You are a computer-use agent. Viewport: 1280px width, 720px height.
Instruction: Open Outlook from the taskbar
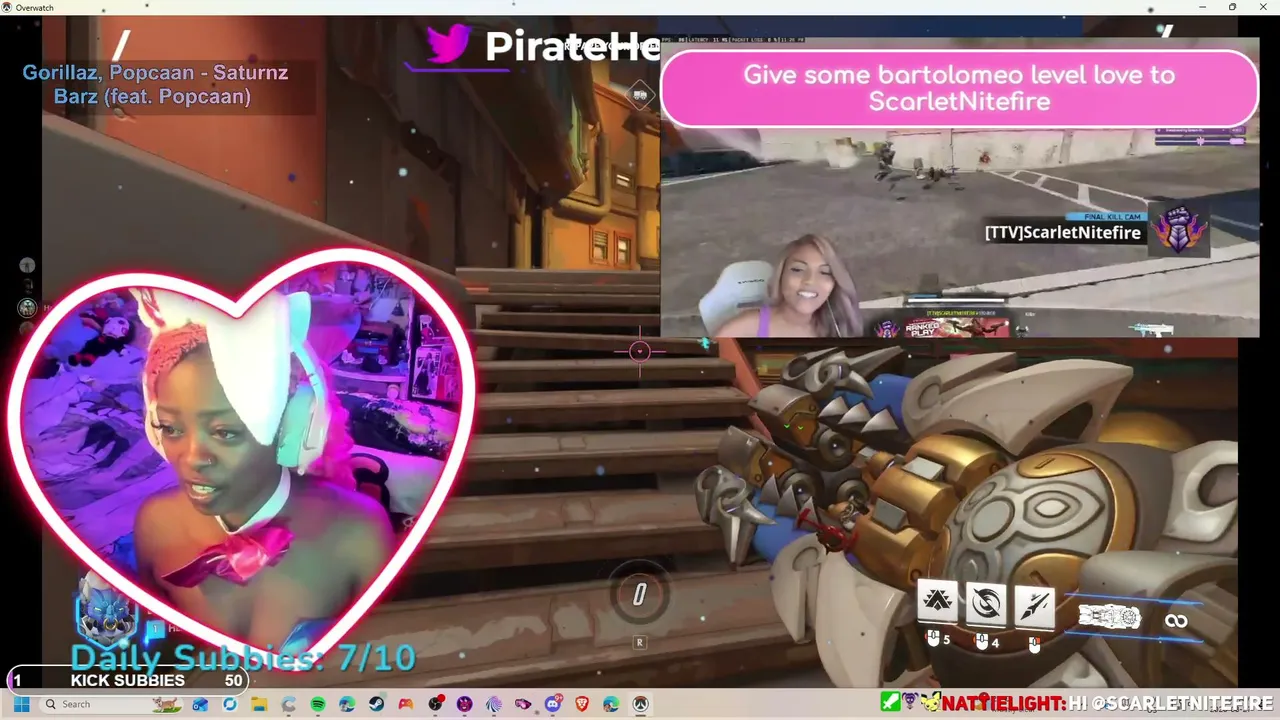[200, 704]
